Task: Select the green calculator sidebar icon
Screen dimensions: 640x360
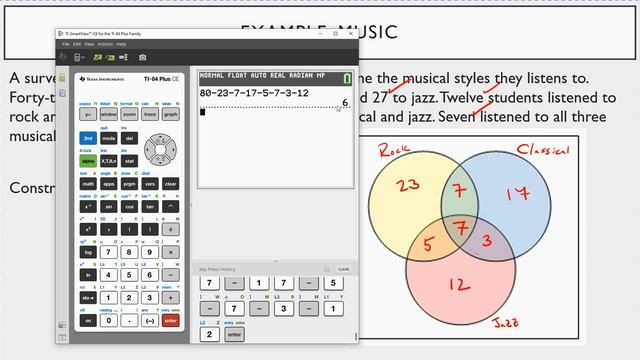Action: pyautogui.click(x=62, y=78)
